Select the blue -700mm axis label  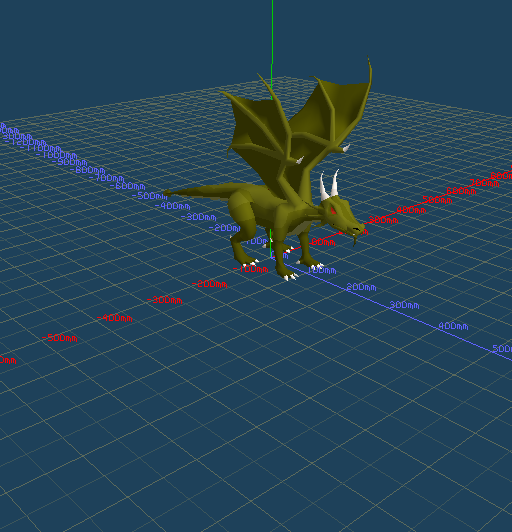click(107, 178)
